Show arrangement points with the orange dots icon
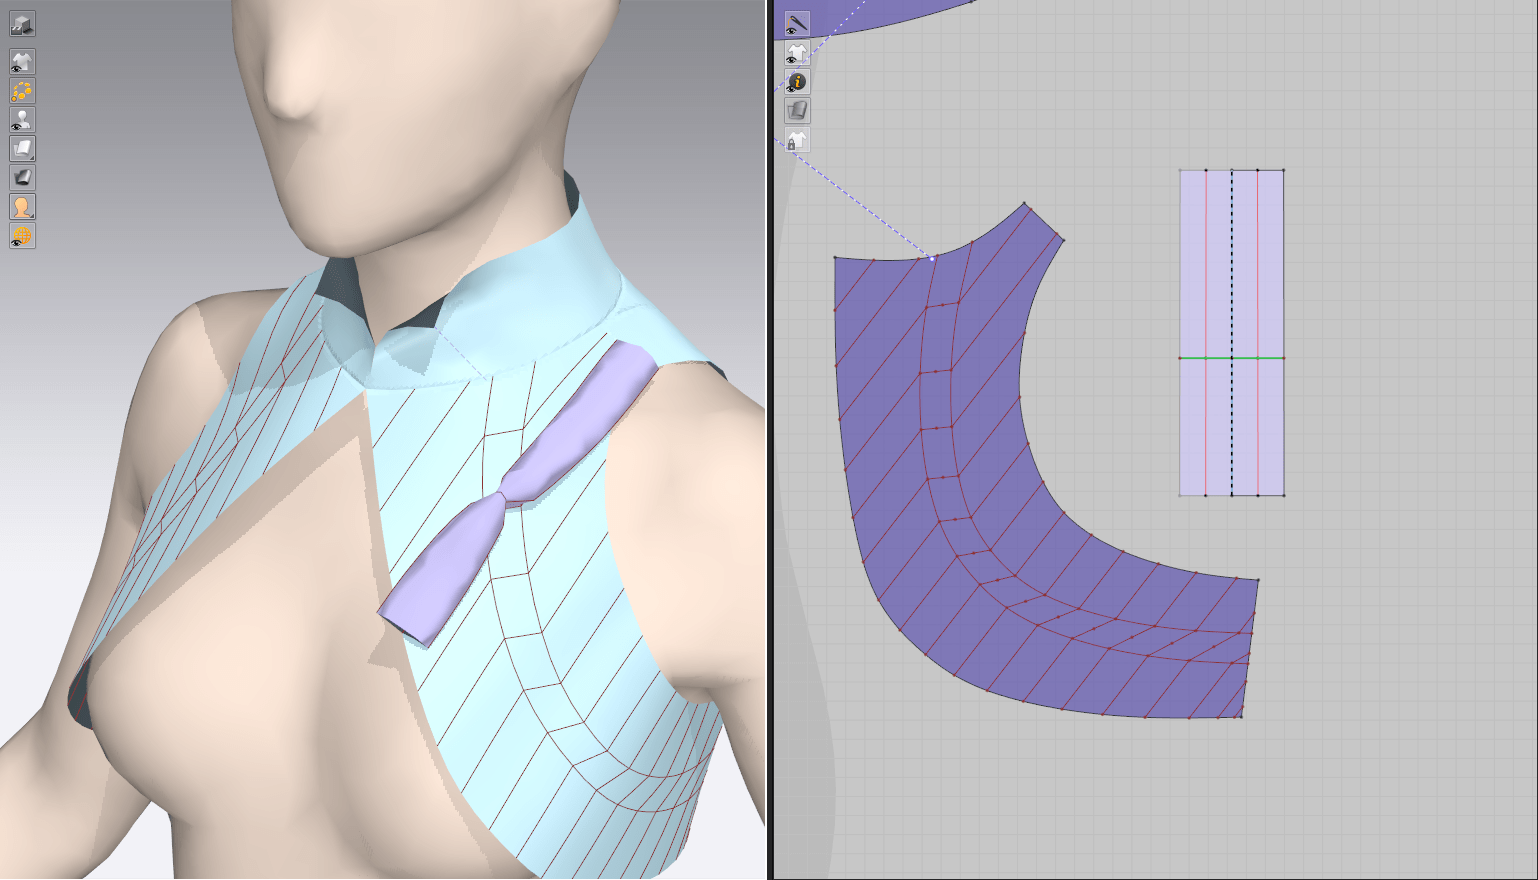 (22, 91)
